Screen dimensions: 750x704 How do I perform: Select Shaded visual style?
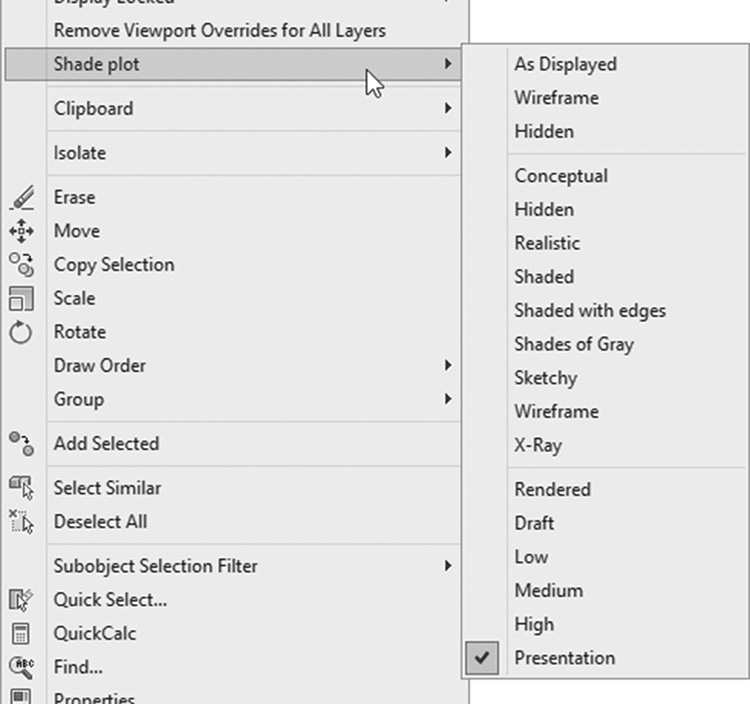click(x=605, y=277)
